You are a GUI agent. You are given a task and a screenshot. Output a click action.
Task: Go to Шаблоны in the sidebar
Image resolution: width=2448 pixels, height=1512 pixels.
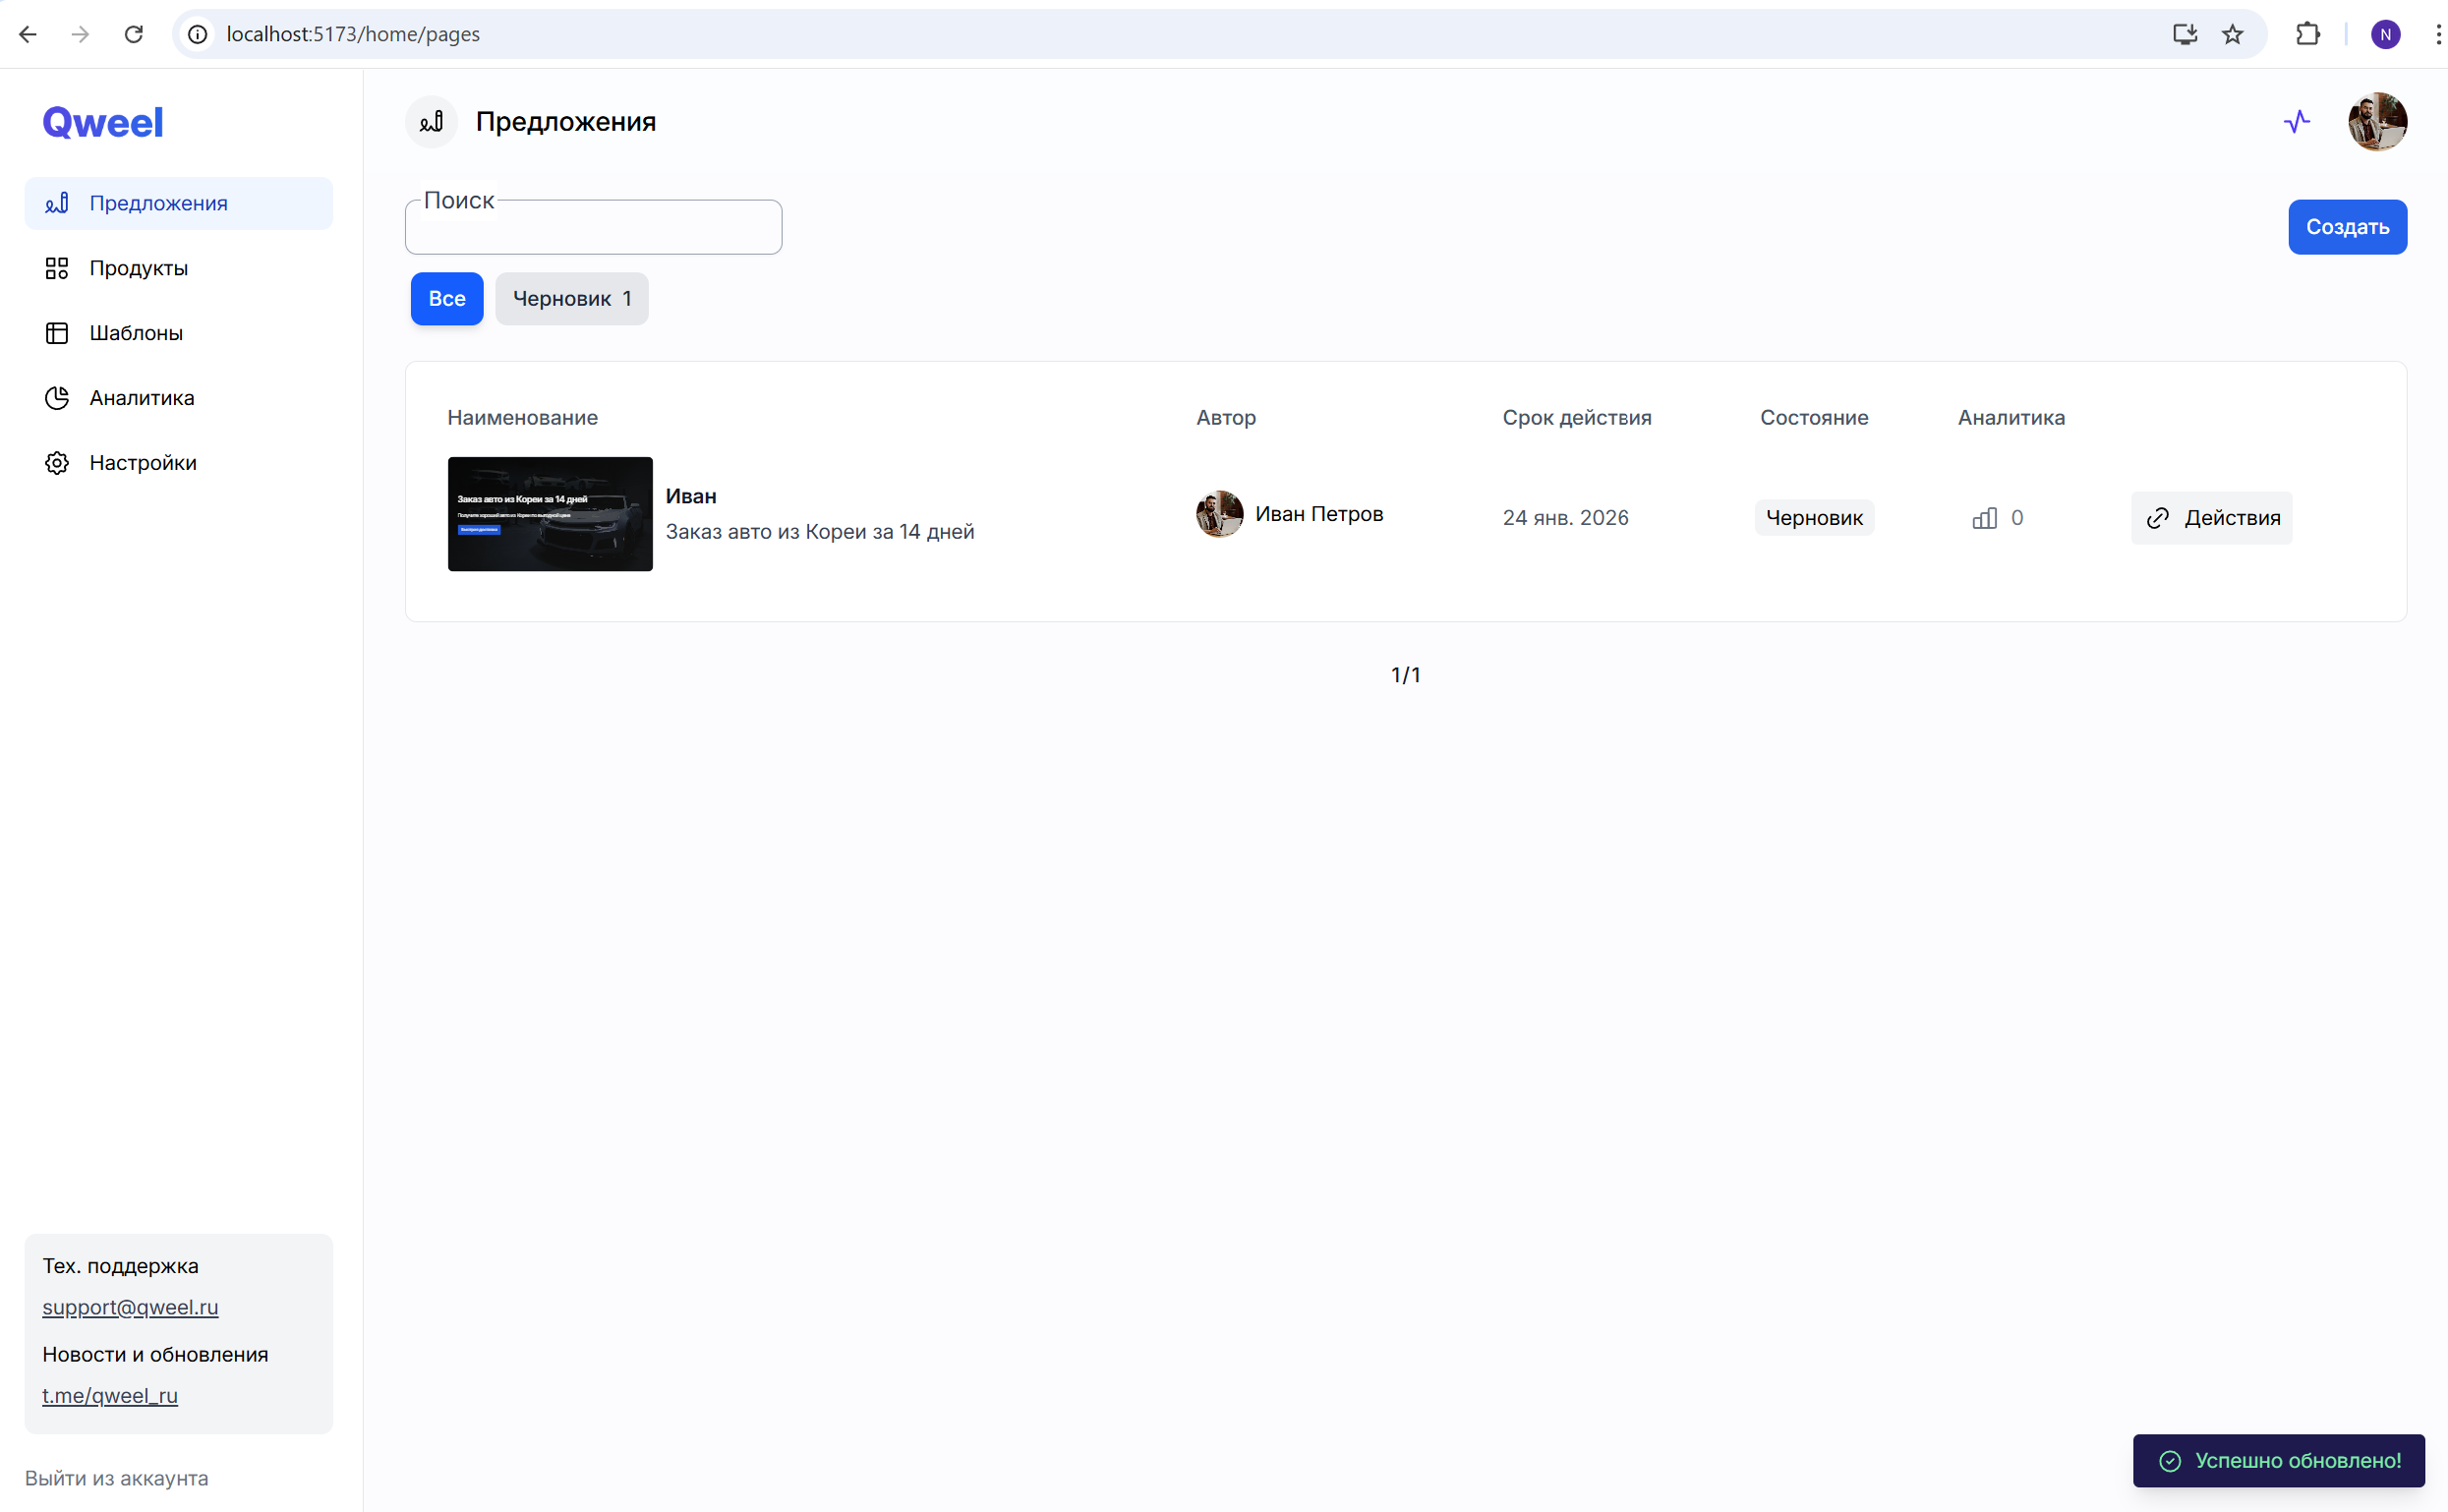136,333
